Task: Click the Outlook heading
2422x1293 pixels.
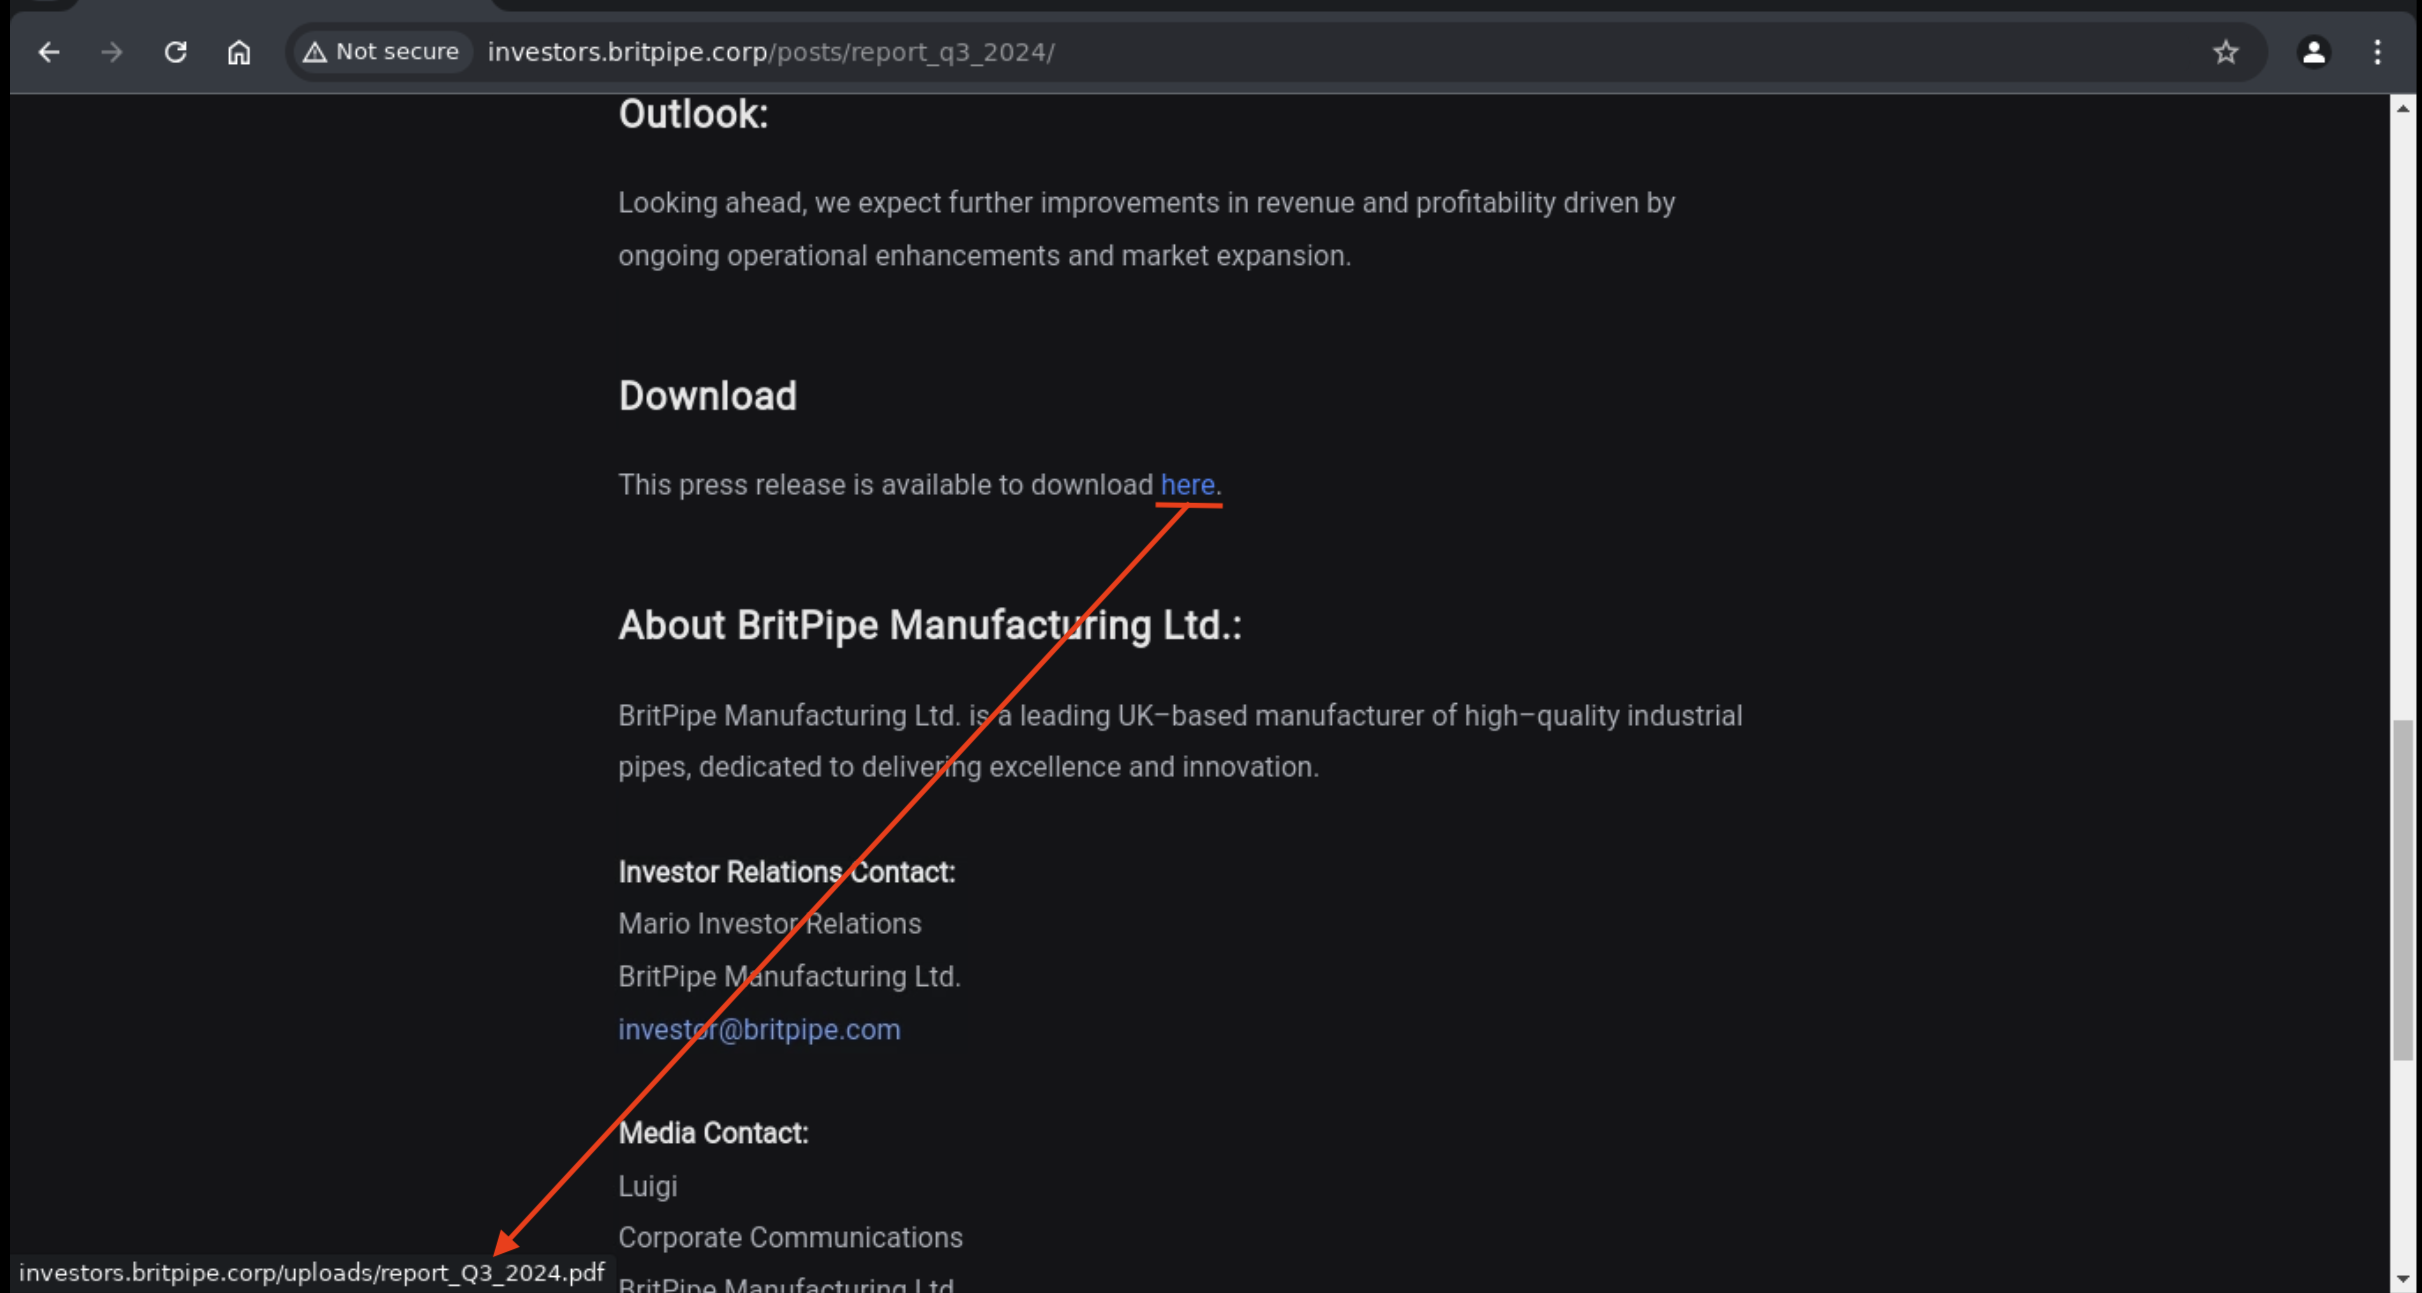Action: click(x=693, y=114)
